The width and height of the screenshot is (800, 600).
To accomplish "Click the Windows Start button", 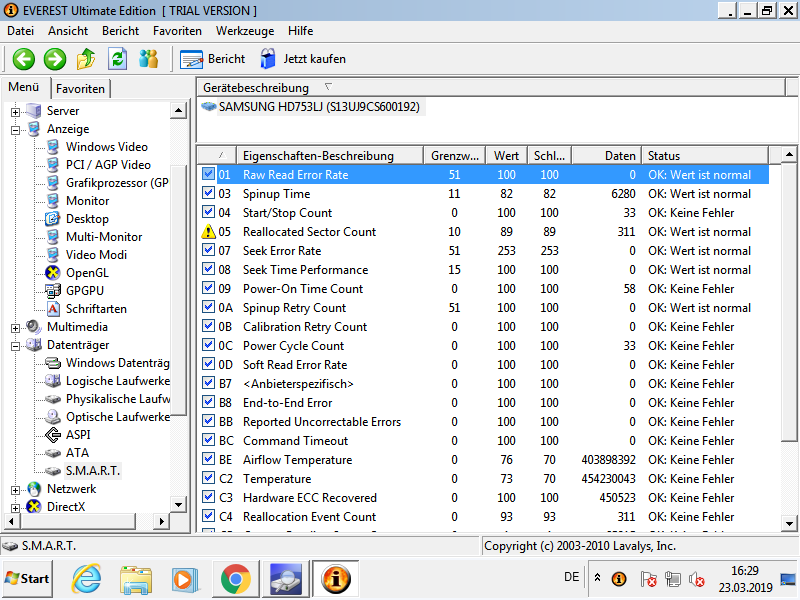I will pyautogui.click(x=27, y=579).
